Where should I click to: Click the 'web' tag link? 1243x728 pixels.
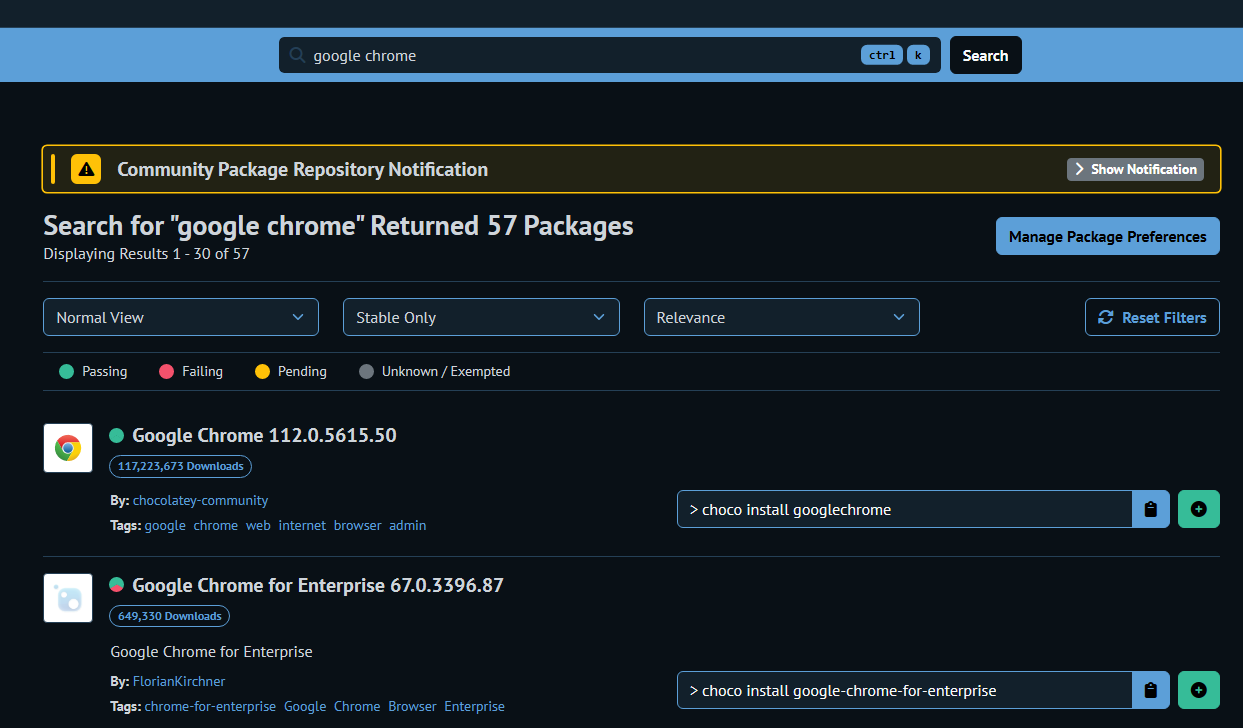258,525
